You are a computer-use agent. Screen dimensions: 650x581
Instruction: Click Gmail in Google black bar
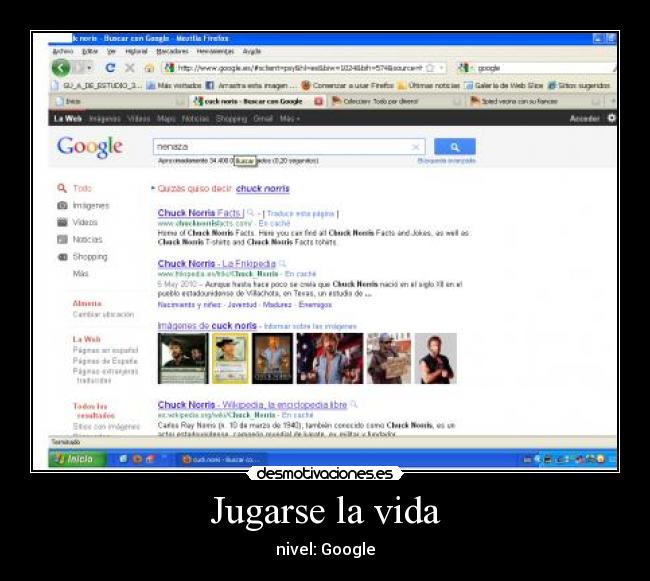click(x=263, y=119)
